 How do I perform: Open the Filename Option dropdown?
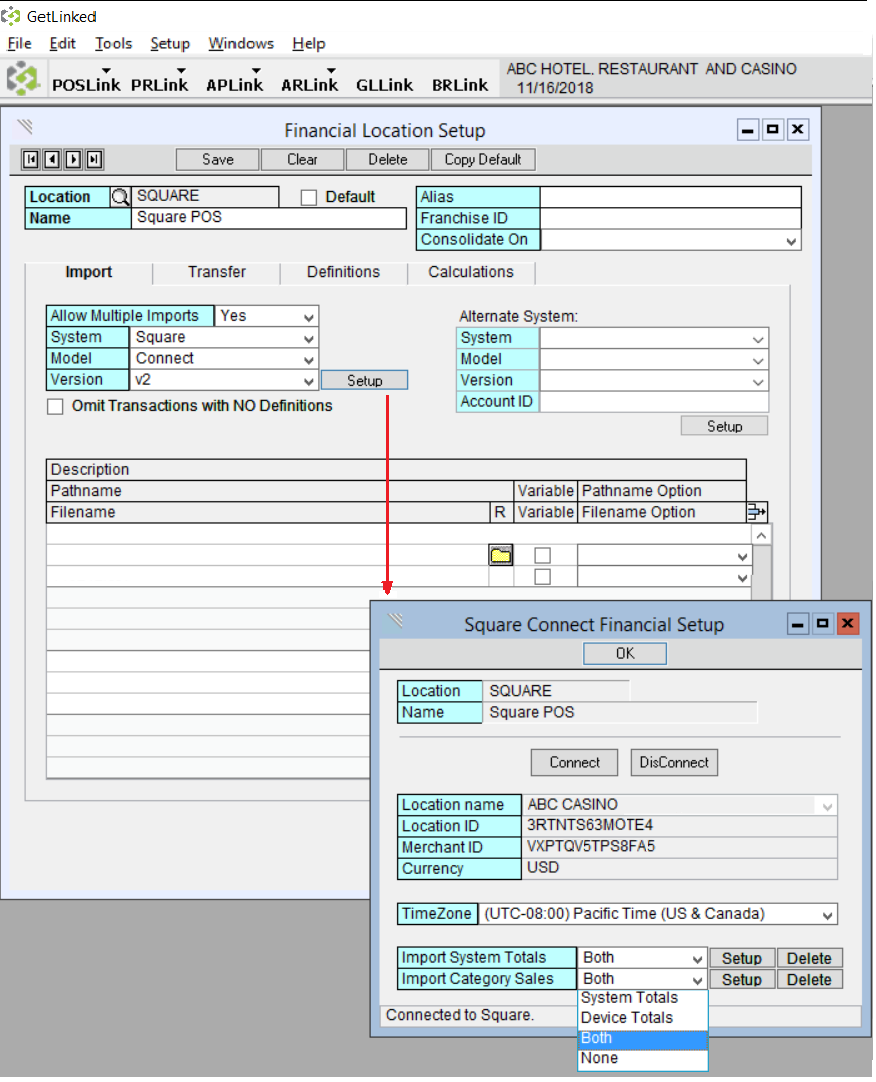point(742,578)
